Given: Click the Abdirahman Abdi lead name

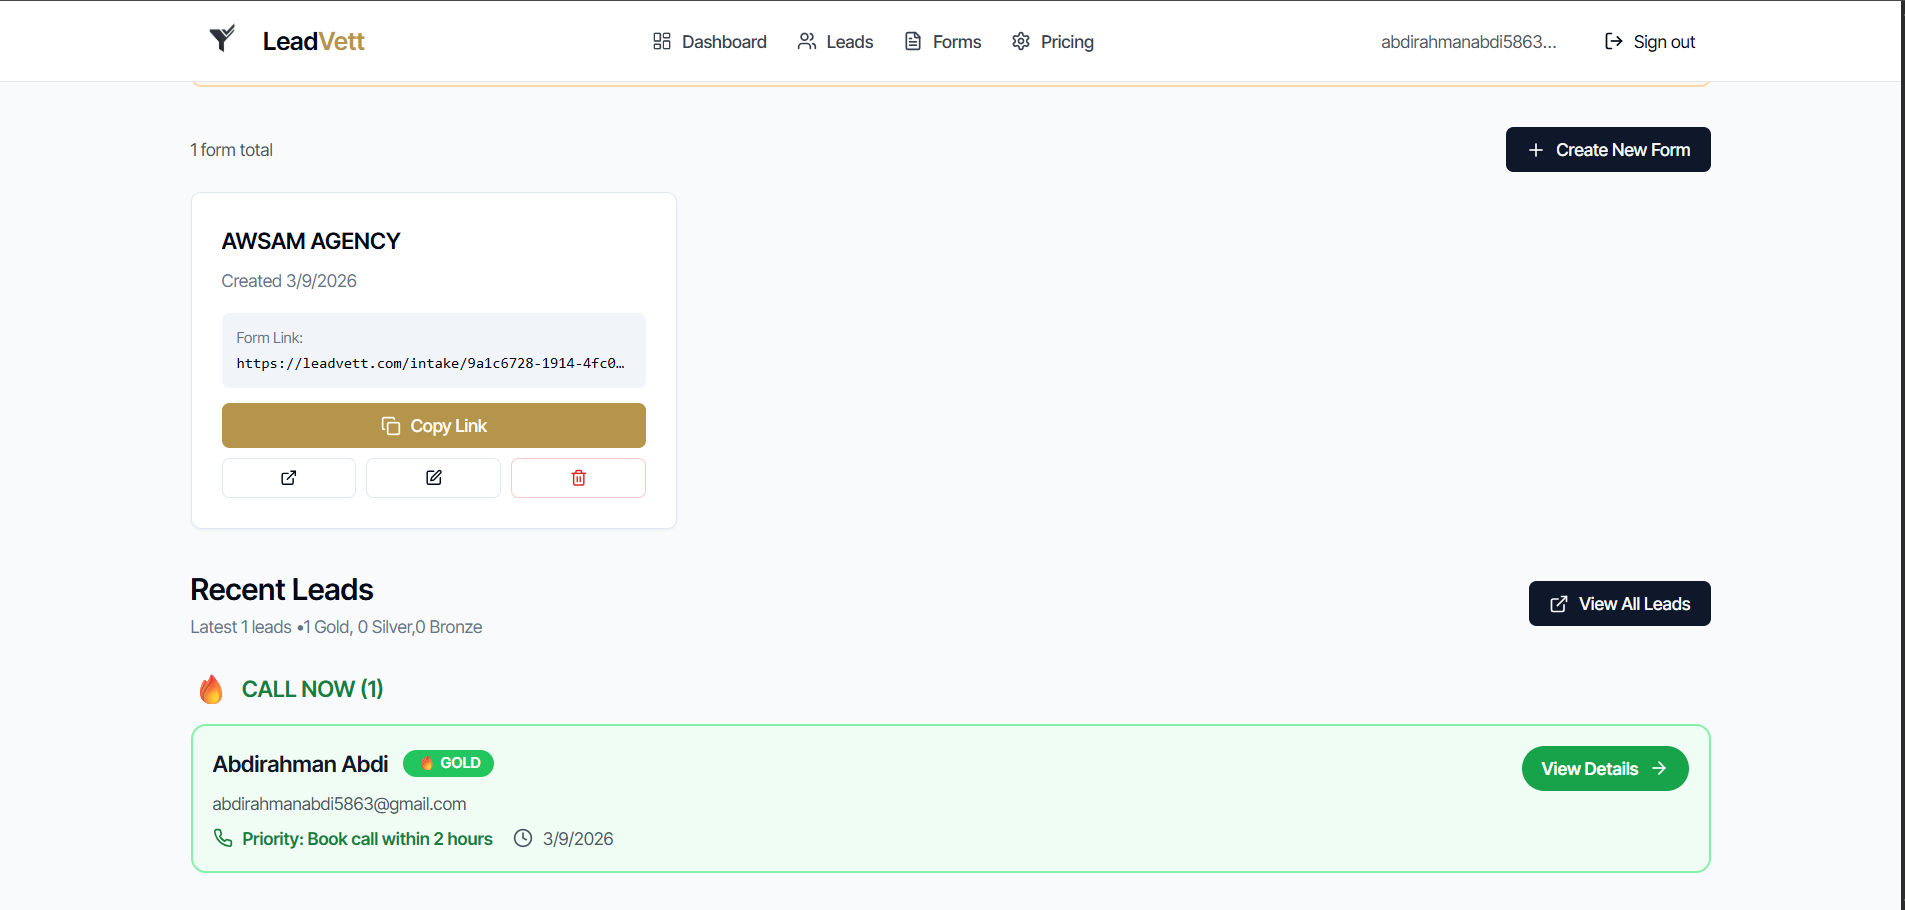Looking at the screenshot, I should (x=300, y=764).
